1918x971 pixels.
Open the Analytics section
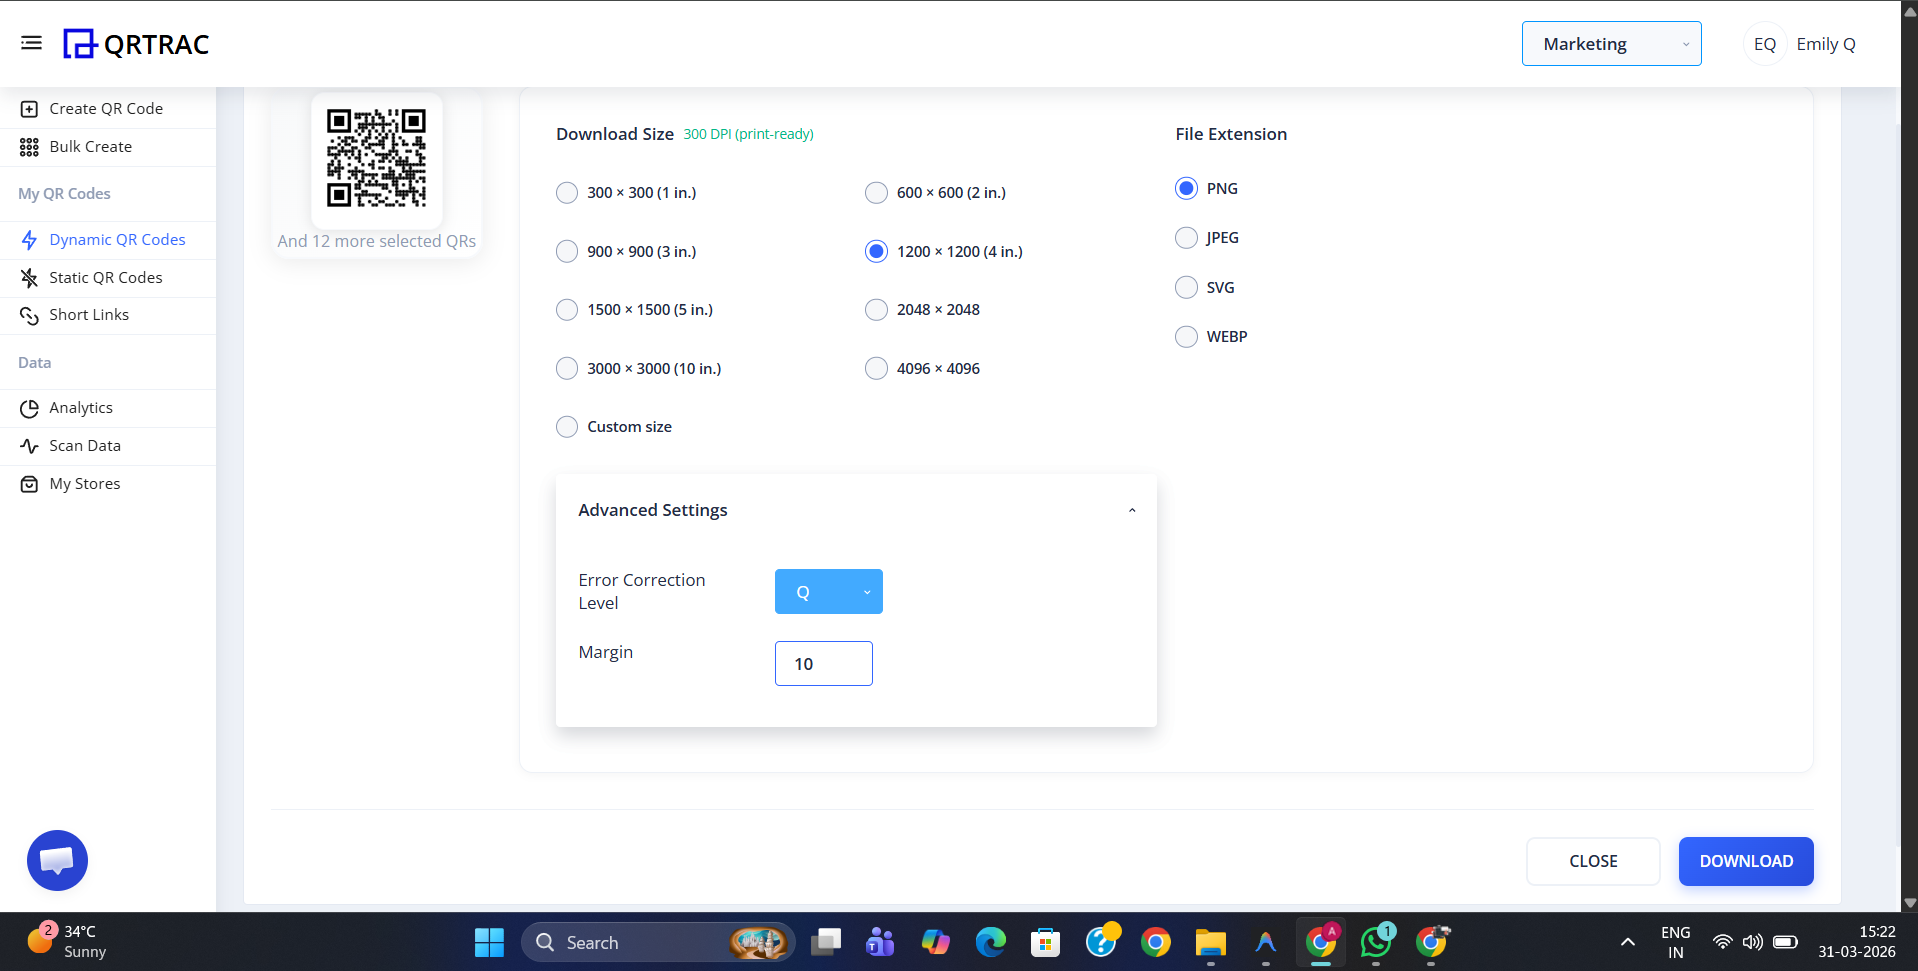[81, 407]
